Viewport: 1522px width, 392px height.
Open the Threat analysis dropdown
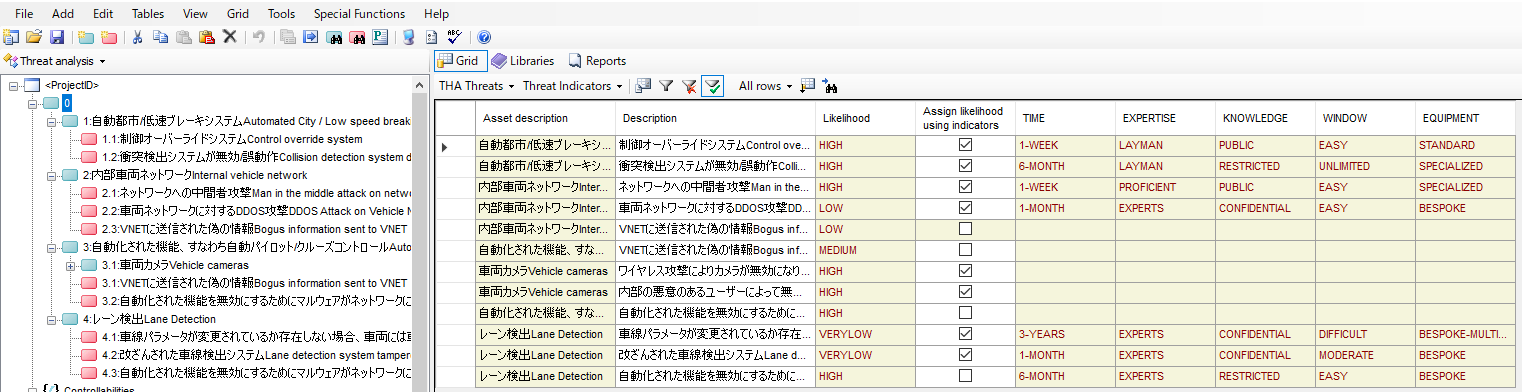point(56,61)
